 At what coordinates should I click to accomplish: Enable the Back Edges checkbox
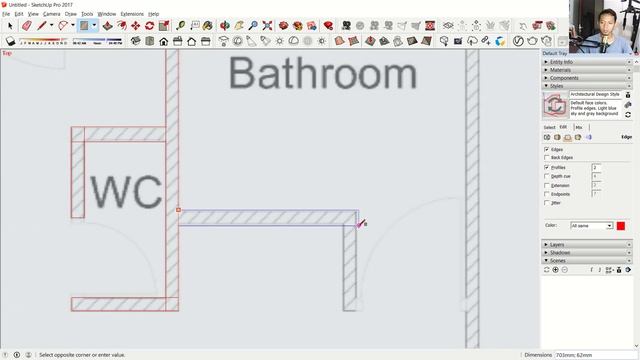pyautogui.click(x=547, y=158)
